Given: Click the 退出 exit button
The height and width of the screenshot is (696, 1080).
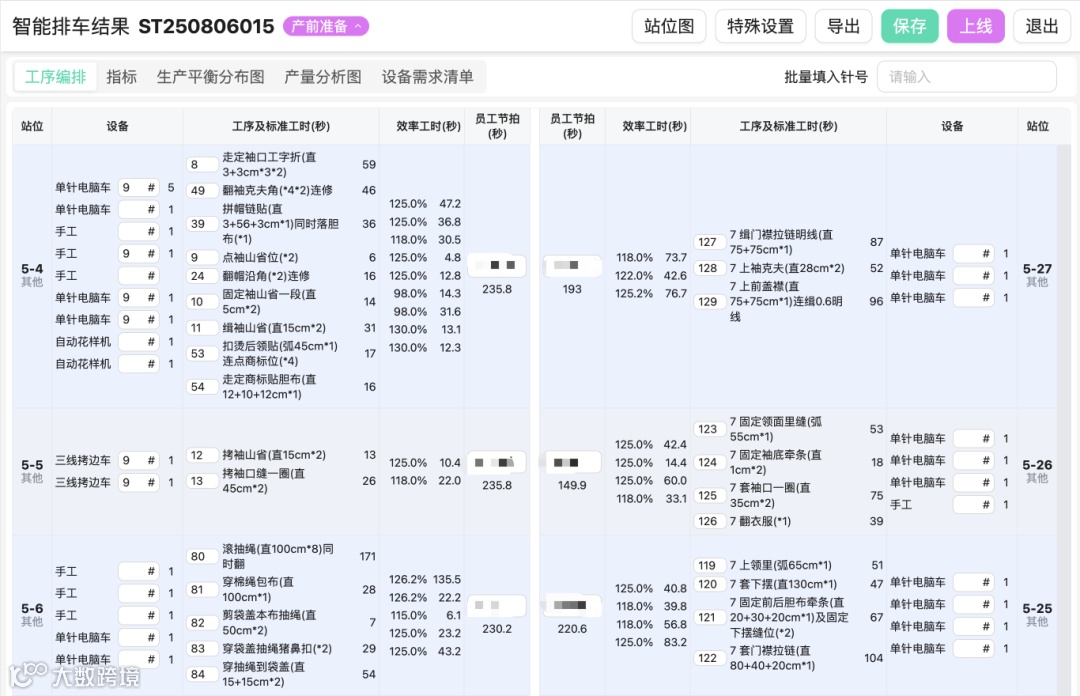Looking at the screenshot, I should coord(1041,27).
